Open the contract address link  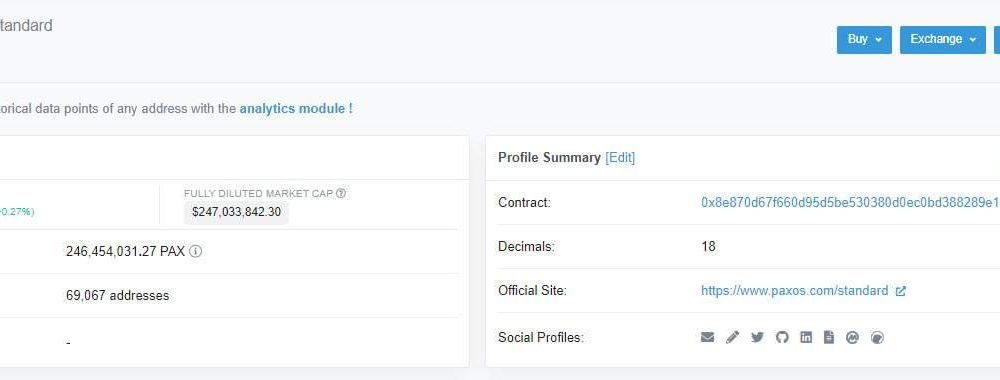coord(850,202)
